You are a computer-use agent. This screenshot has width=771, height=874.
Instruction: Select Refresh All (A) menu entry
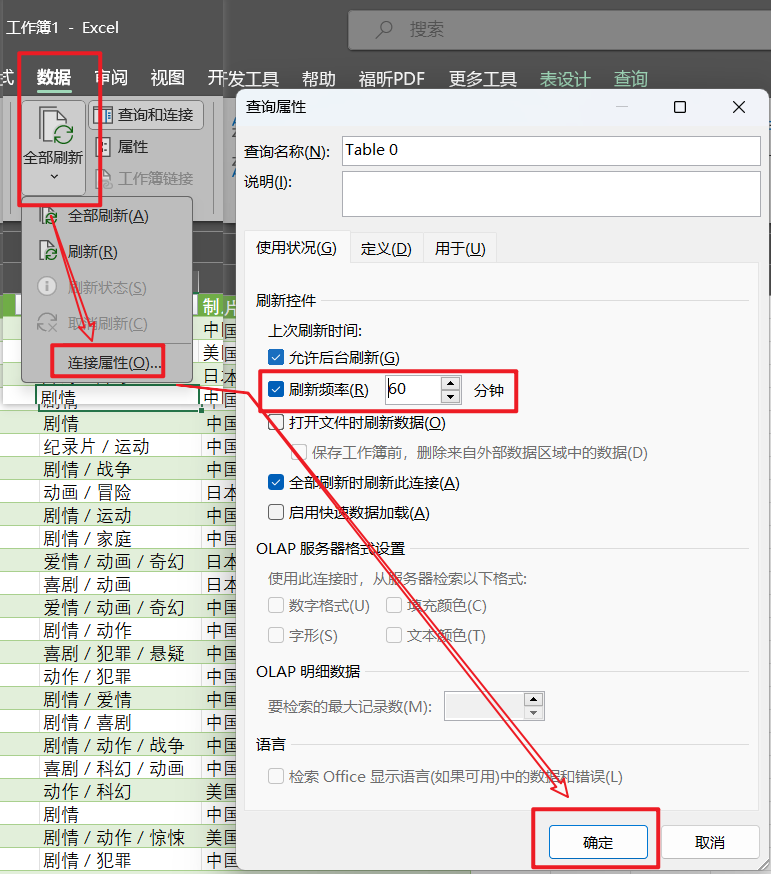(x=107, y=216)
